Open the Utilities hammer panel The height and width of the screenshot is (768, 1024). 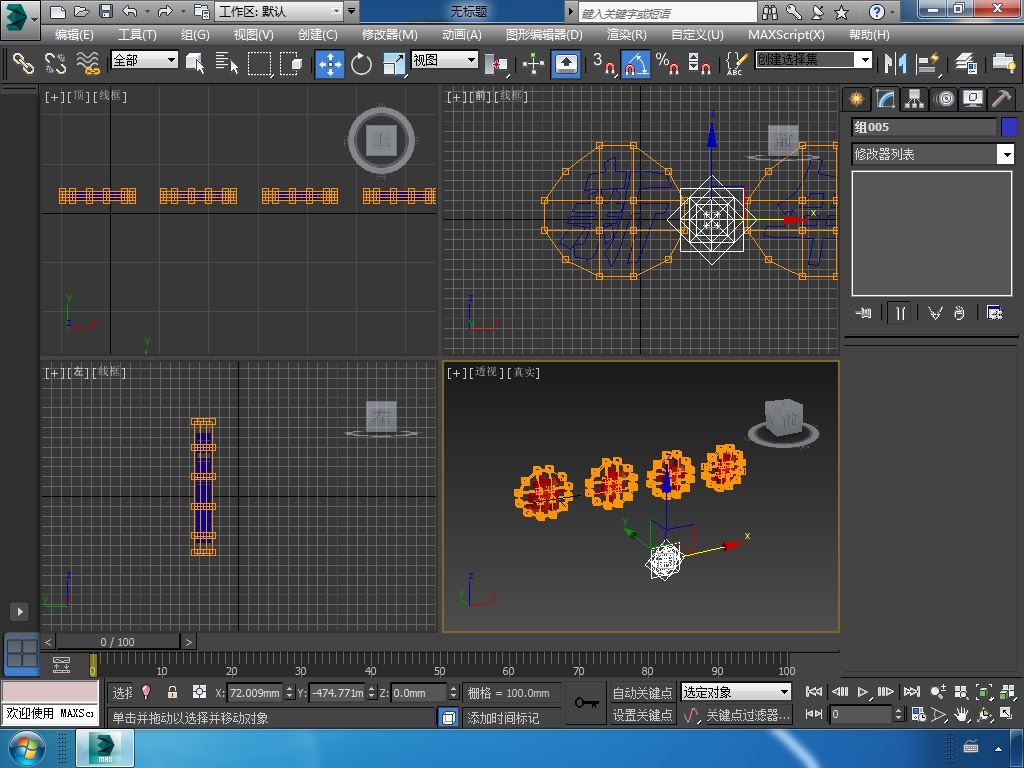click(1001, 98)
